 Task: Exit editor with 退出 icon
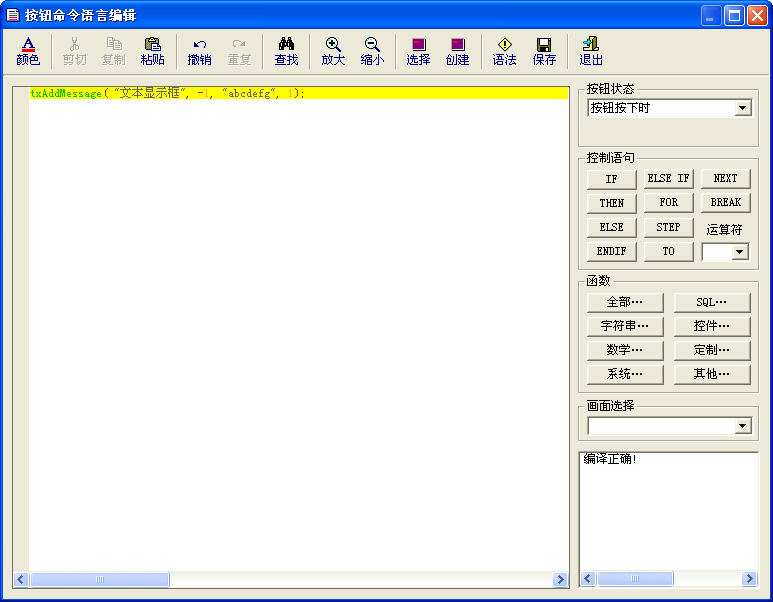591,51
